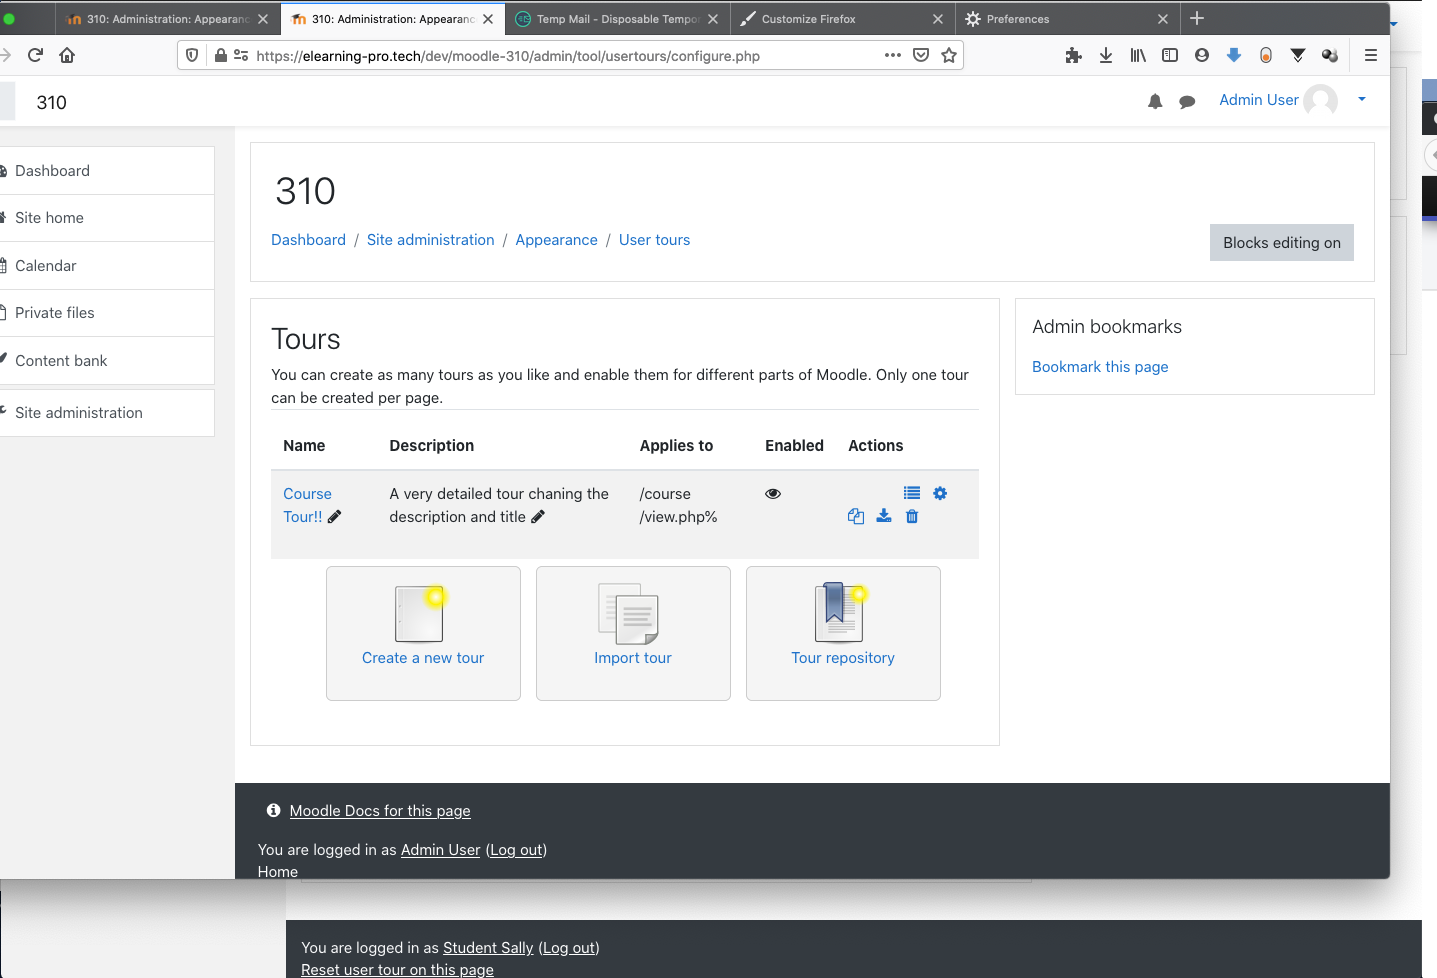Toggle Firefox sidebar icon

pyautogui.click(x=1170, y=55)
